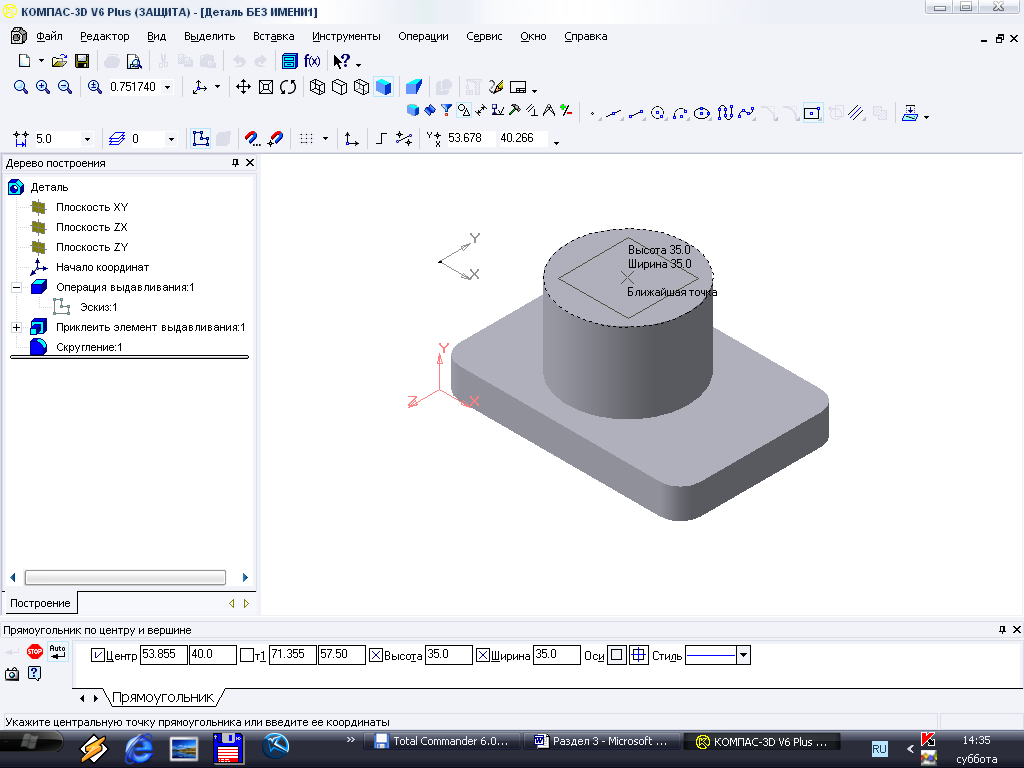Open Total Commander taskbar button
Viewport: 1024px width, 768px height.
[x=442, y=741]
